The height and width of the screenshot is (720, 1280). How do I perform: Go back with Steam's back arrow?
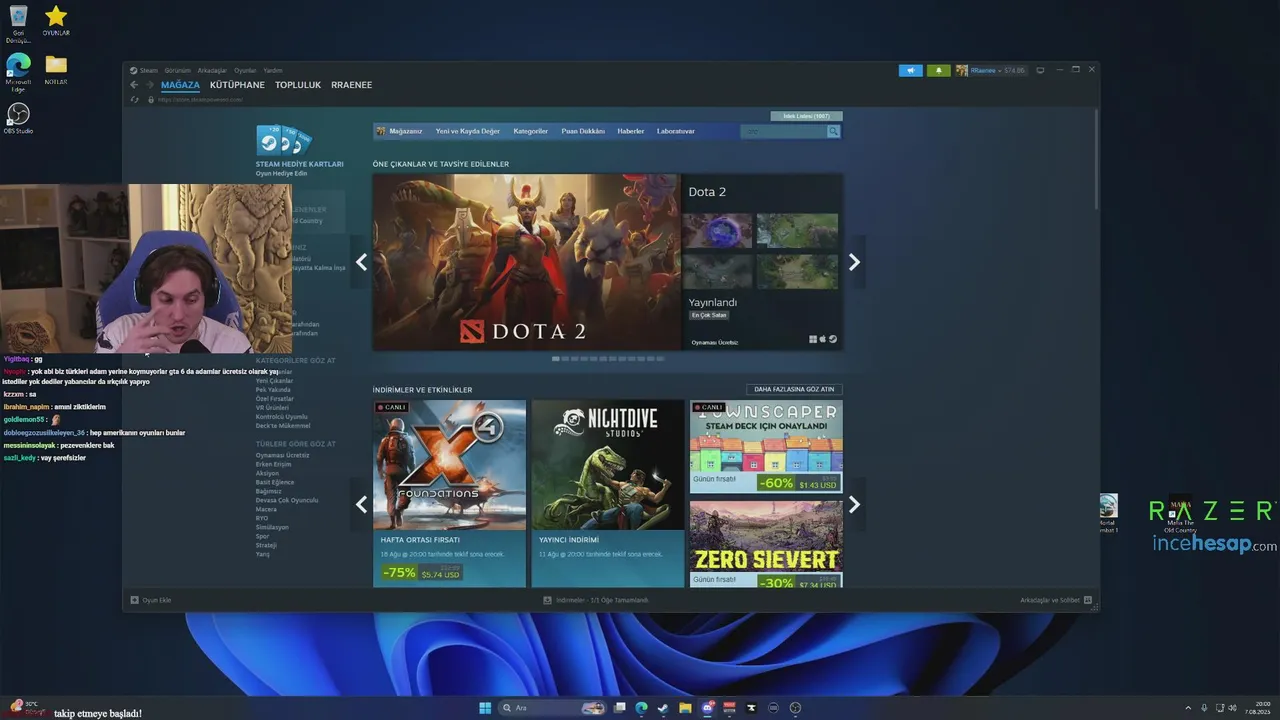135,85
